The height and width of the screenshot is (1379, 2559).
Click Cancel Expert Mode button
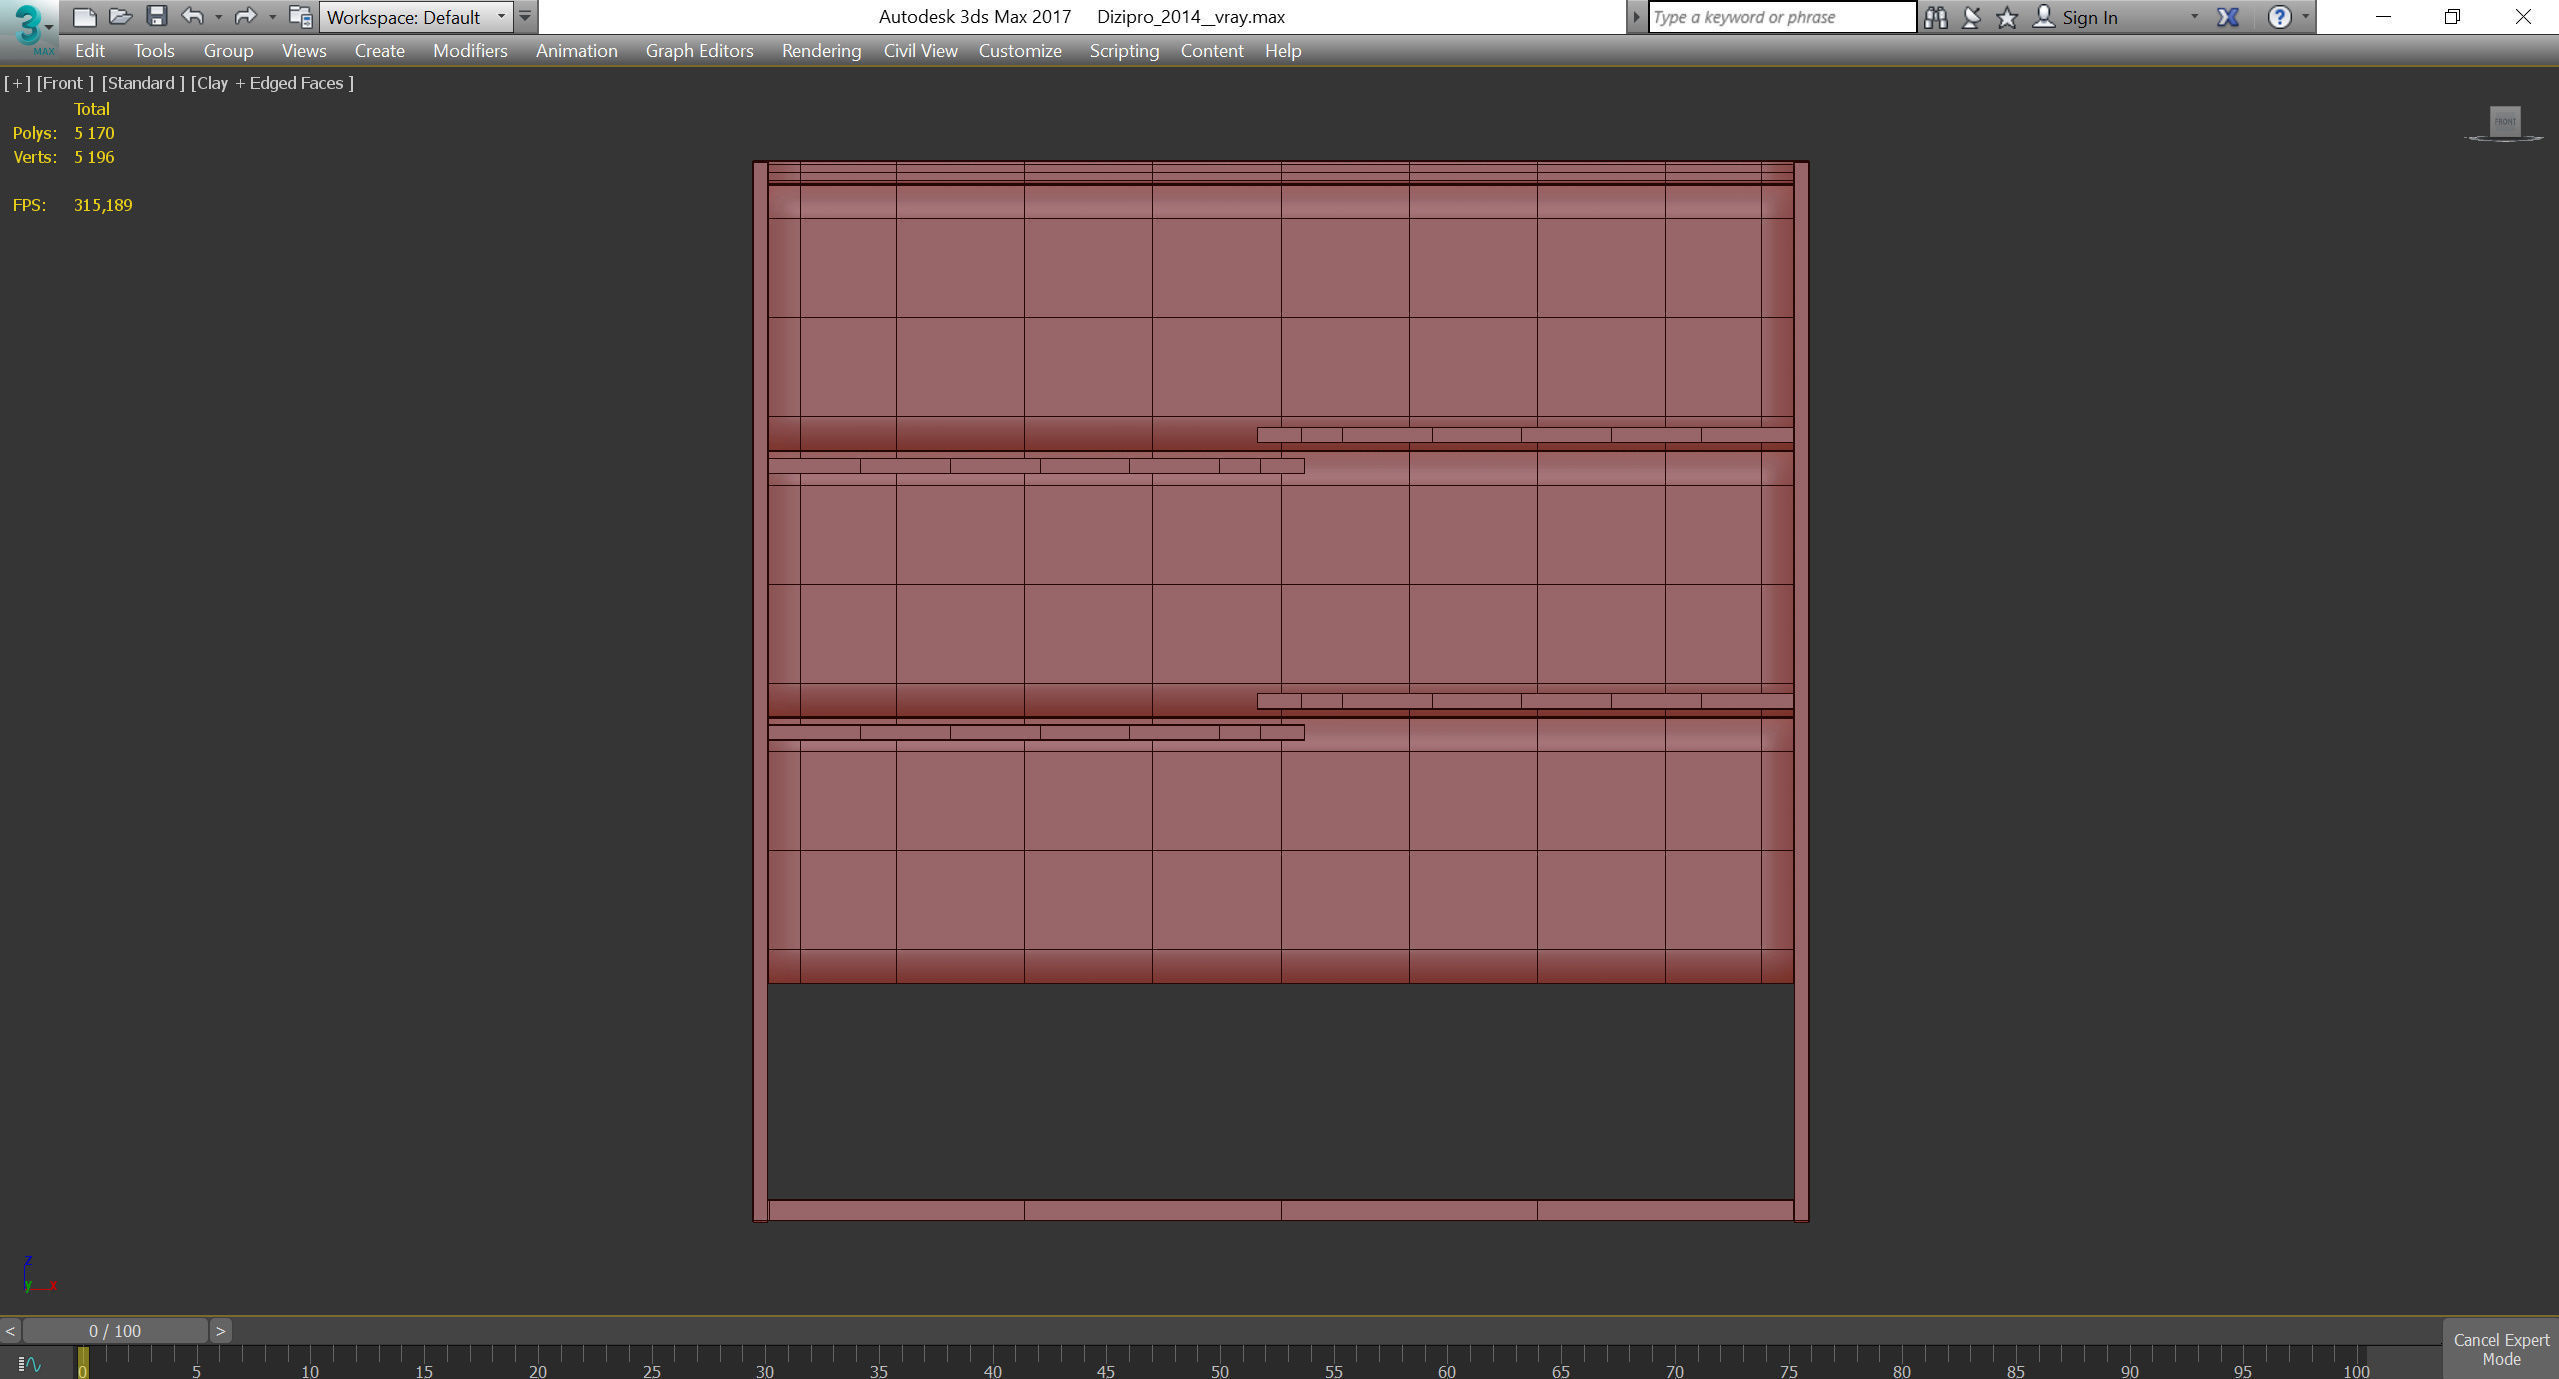click(x=2500, y=1349)
